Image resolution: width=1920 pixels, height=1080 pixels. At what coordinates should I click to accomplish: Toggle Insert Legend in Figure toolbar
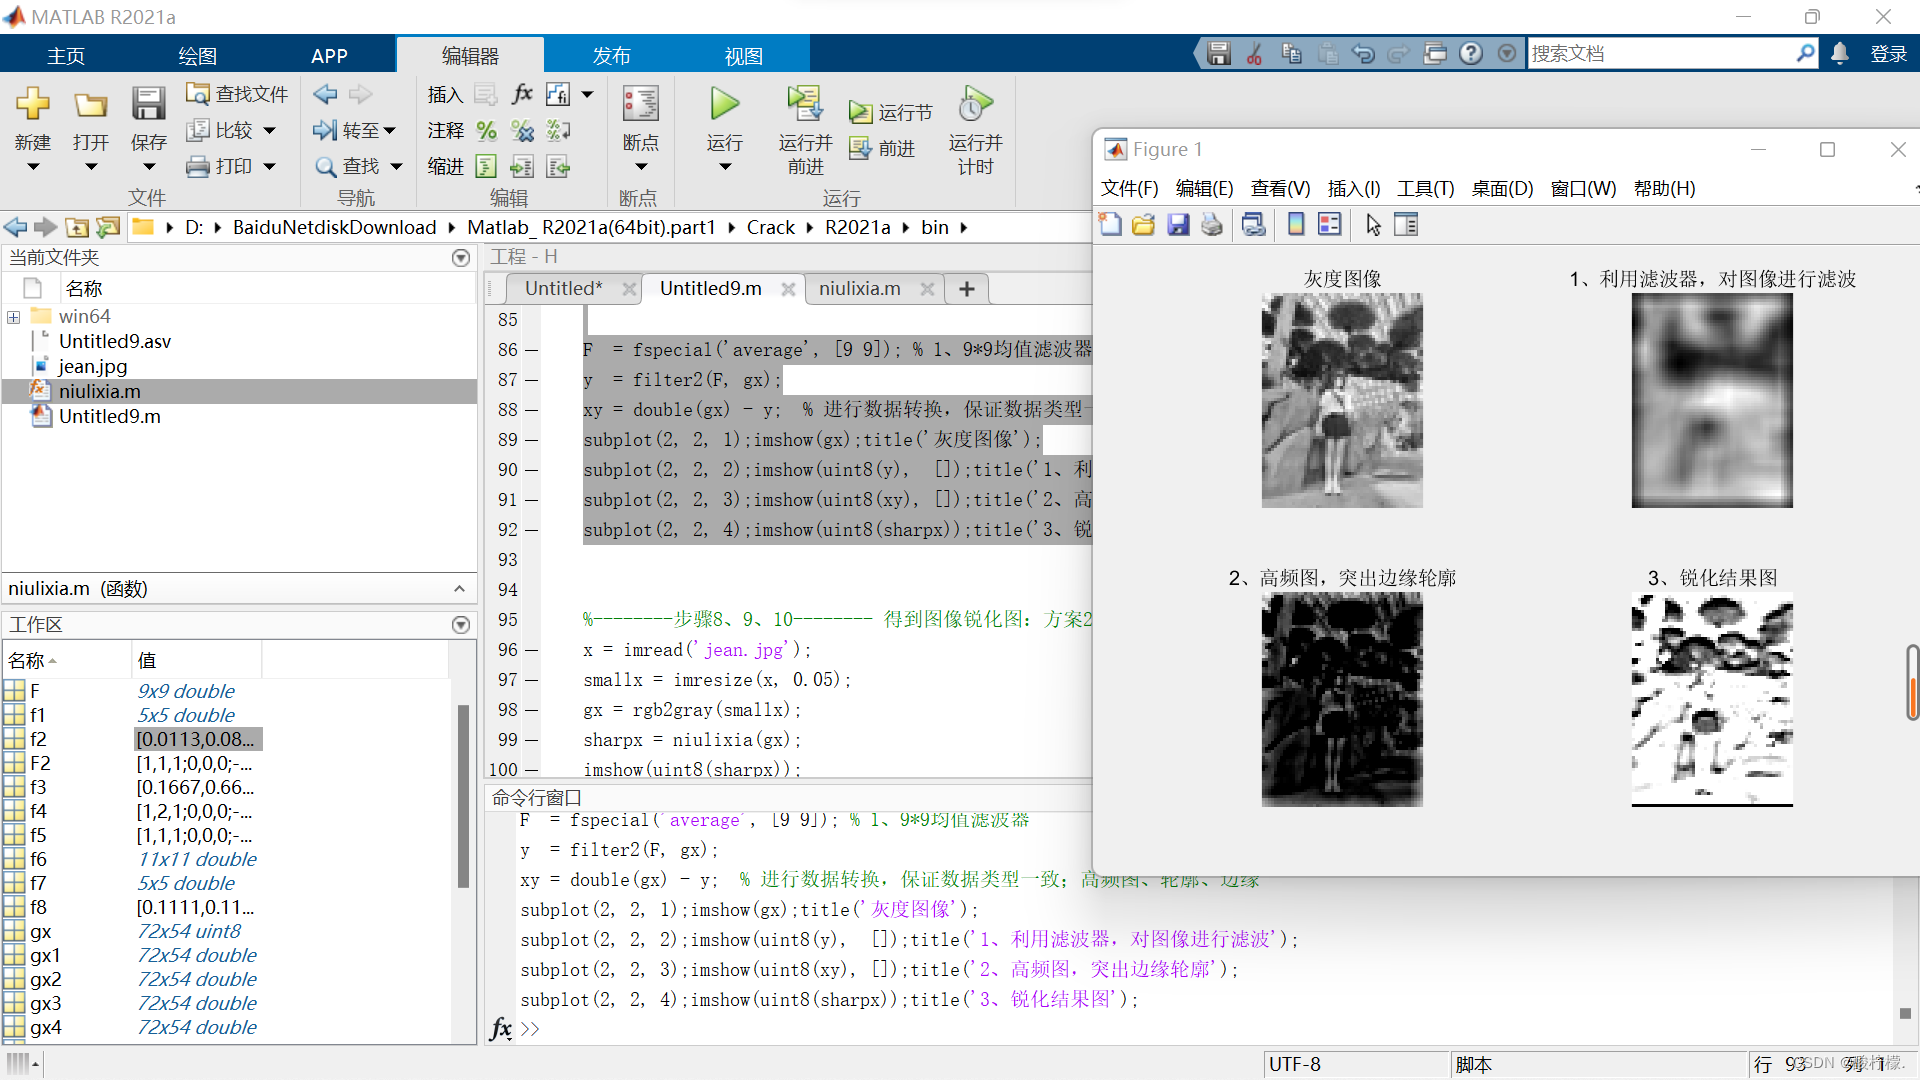tap(1330, 225)
